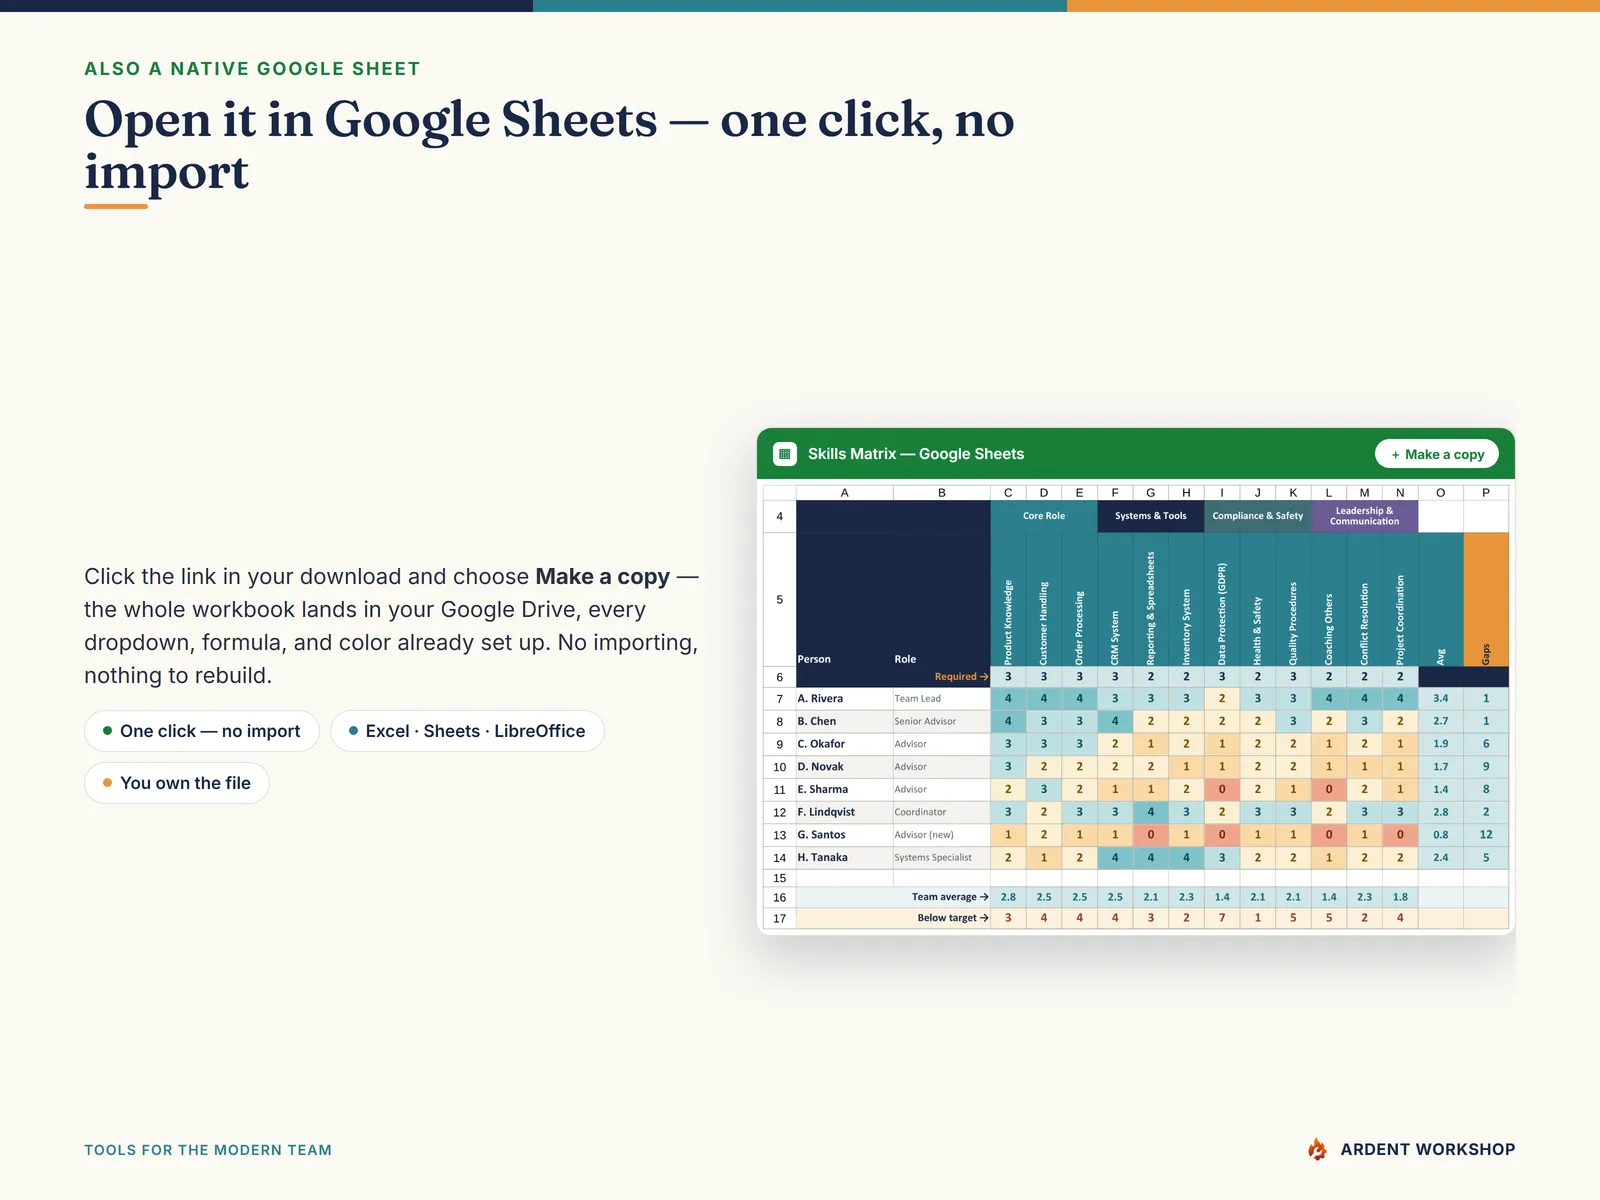
Task: Click the Google Sheets icon in header
Action: click(785, 454)
